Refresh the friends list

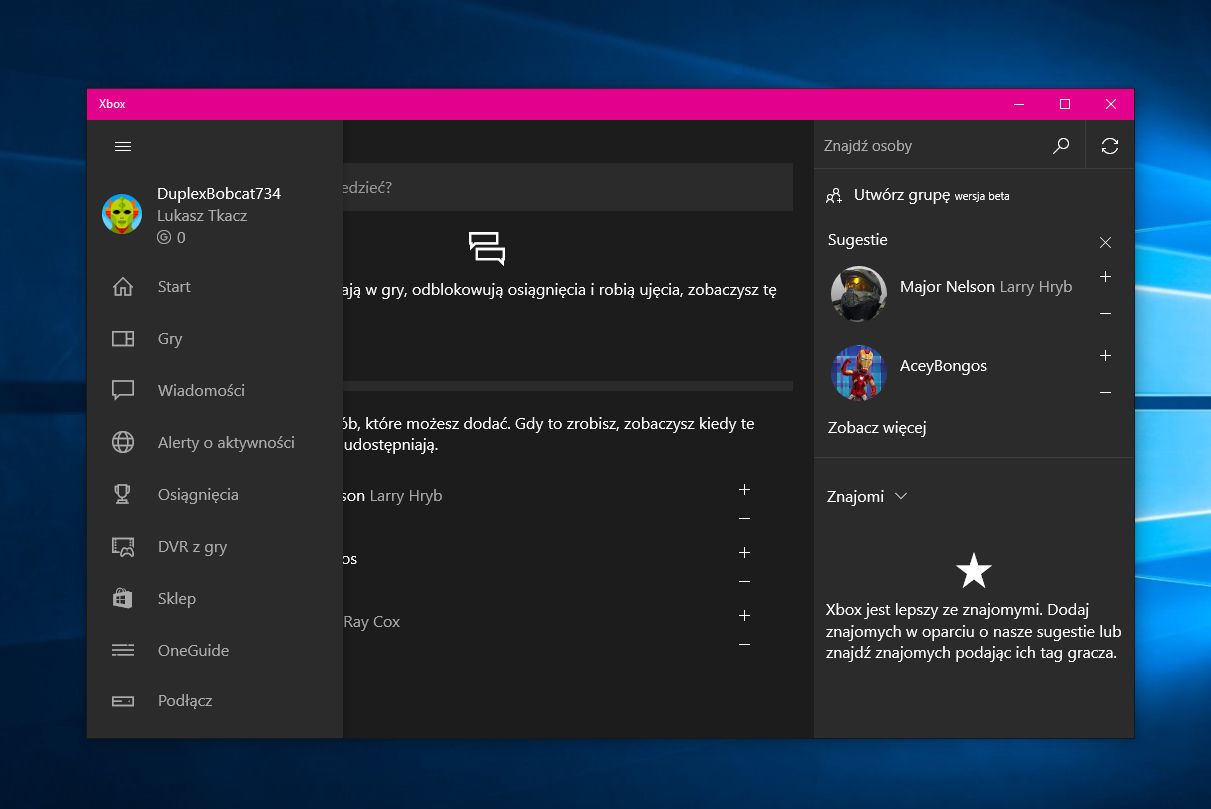pos(1110,146)
